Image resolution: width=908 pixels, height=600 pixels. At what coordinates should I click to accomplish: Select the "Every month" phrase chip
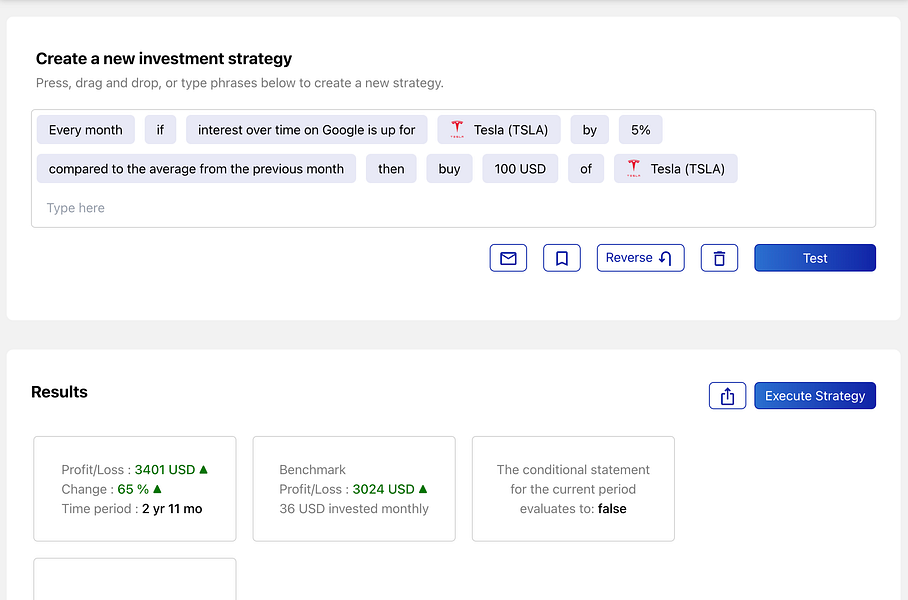tap(86, 130)
